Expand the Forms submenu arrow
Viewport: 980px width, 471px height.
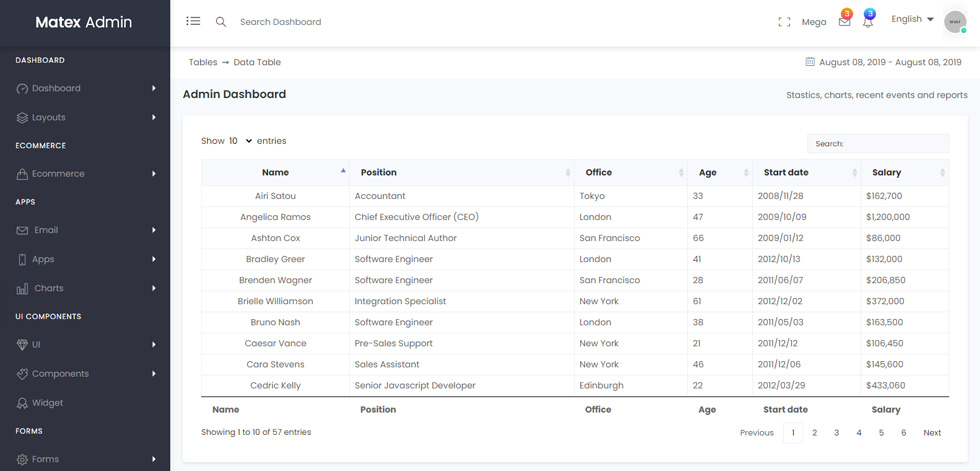point(154,459)
